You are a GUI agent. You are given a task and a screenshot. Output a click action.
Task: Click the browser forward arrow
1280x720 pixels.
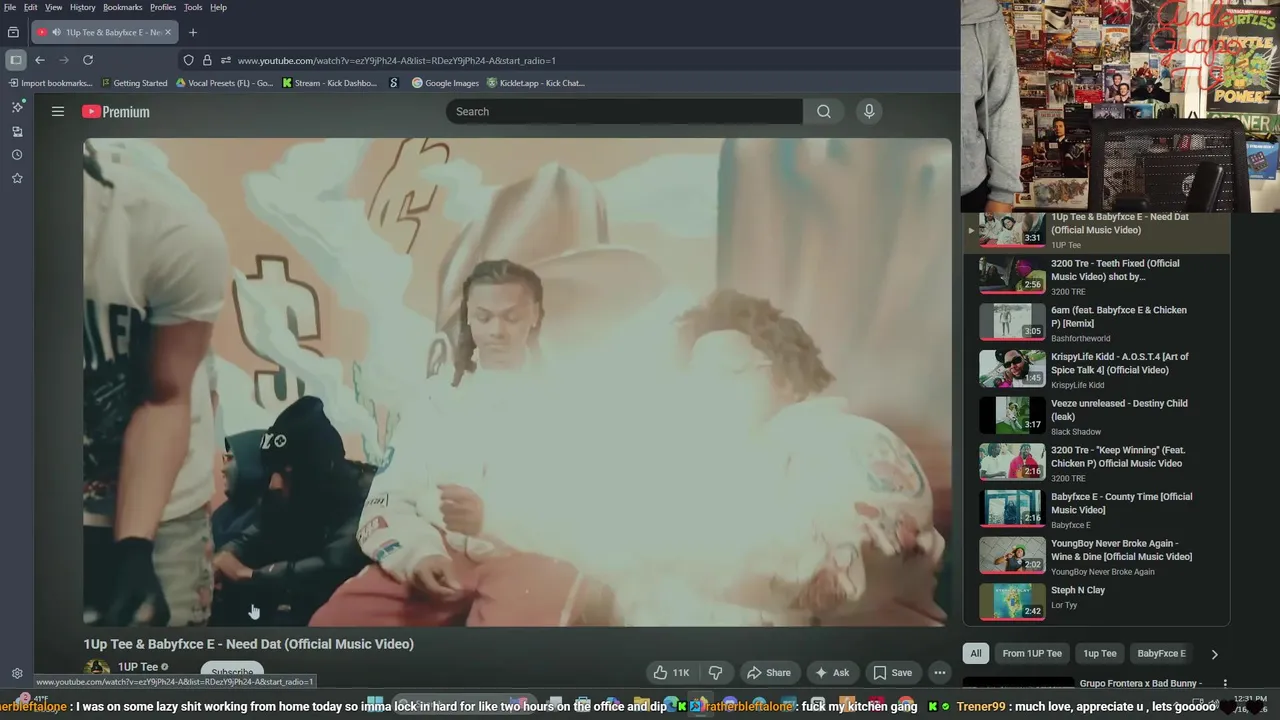point(64,60)
